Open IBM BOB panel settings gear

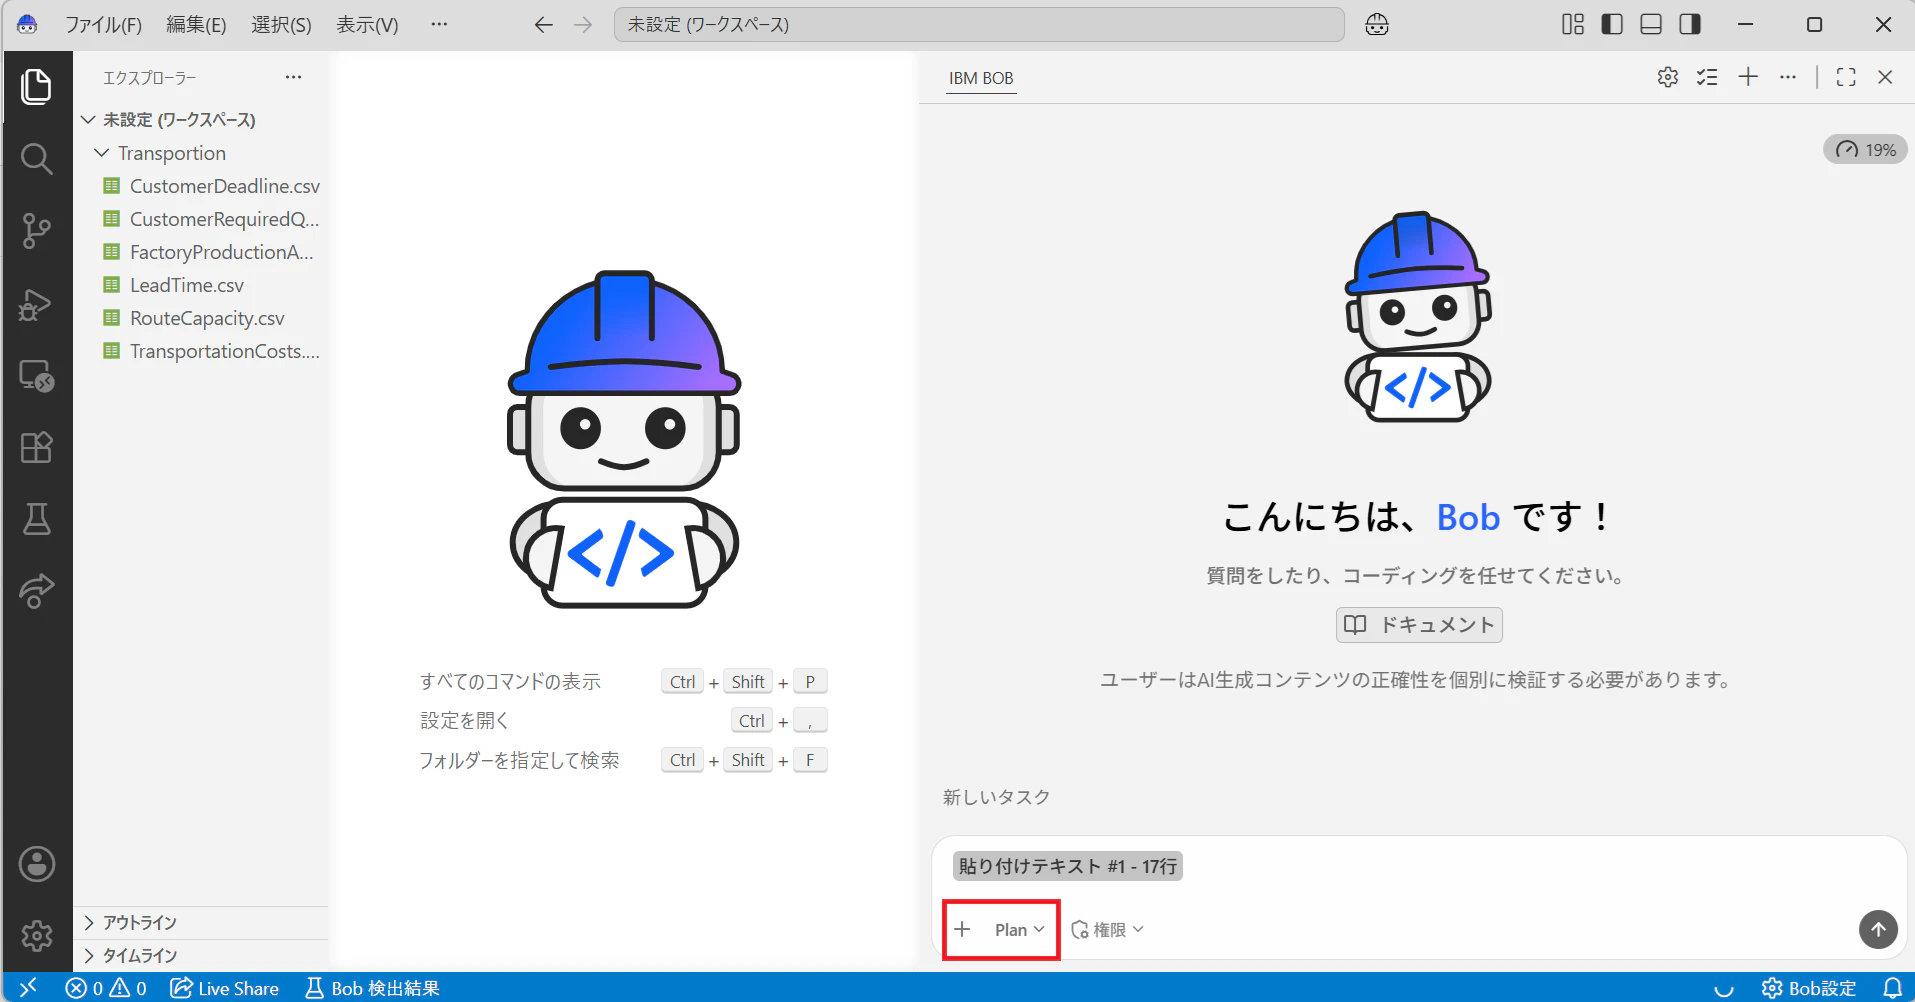tap(1668, 77)
